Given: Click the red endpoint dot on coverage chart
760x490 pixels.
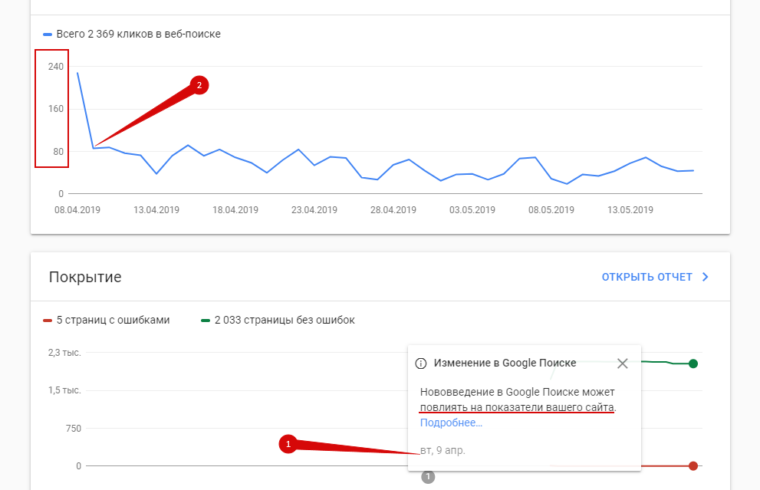Looking at the screenshot, I should [x=693, y=466].
